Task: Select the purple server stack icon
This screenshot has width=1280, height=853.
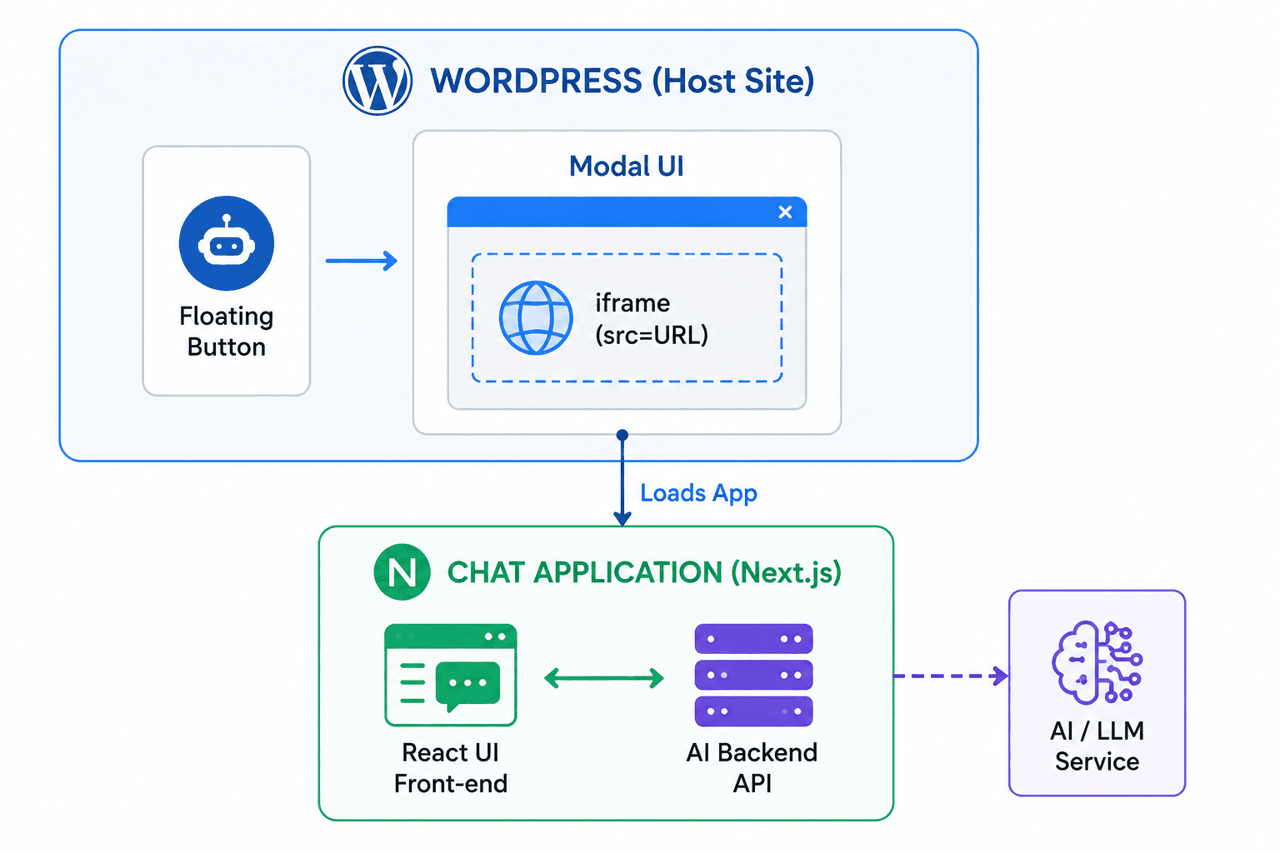Action: pos(753,675)
